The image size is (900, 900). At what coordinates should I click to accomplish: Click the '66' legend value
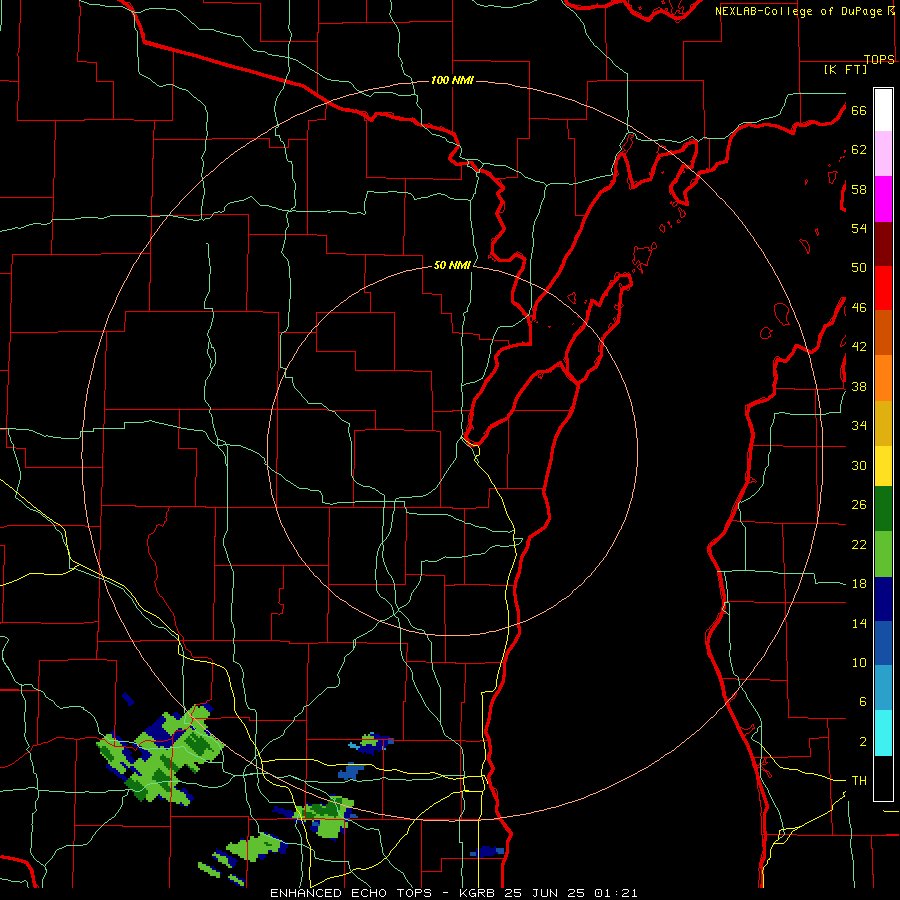[x=859, y=111]
